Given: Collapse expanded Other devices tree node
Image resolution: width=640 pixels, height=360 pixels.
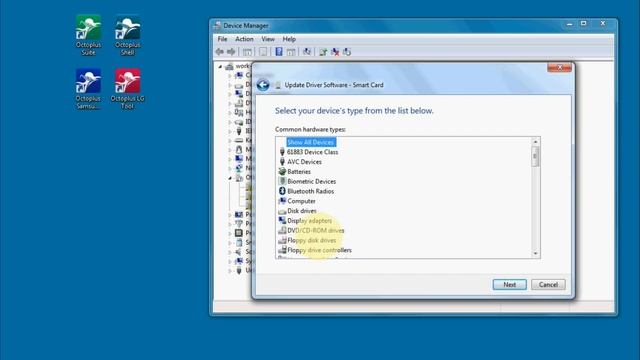Looking at the screenshot, I should pyautogui.click(x=230, y=178).
